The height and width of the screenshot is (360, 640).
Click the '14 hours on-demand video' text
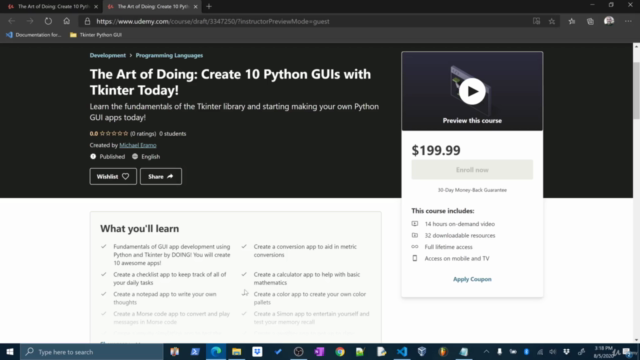(x=460, y=224)
